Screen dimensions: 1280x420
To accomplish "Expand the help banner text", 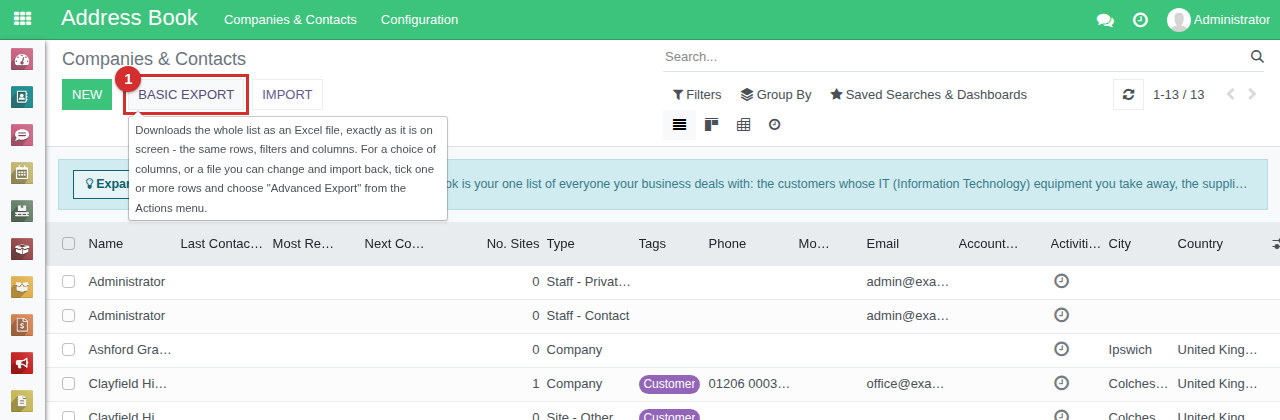I will (x=102, y=184).
